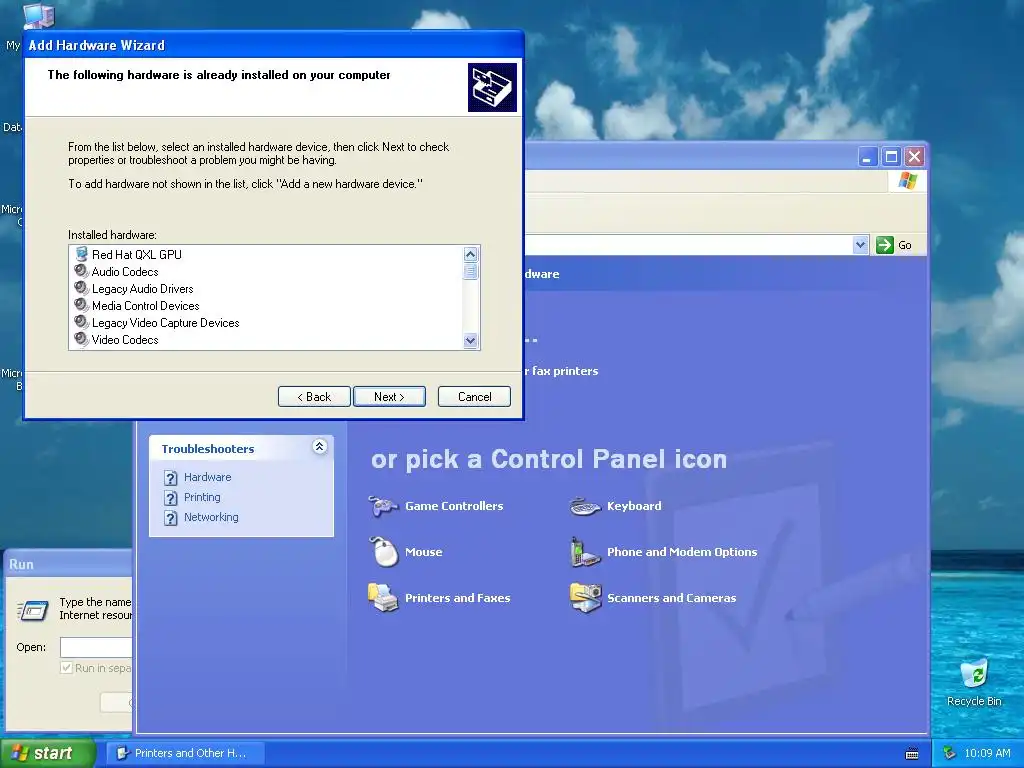Screen dimensions: 1024x768
Task: Open the Start menu
Action: 47,753
